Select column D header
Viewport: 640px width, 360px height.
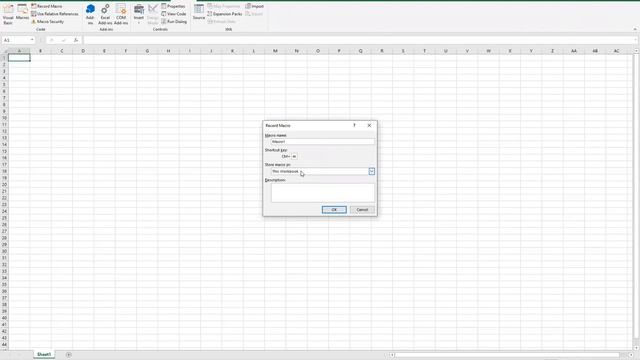click(x=83, y=51)
